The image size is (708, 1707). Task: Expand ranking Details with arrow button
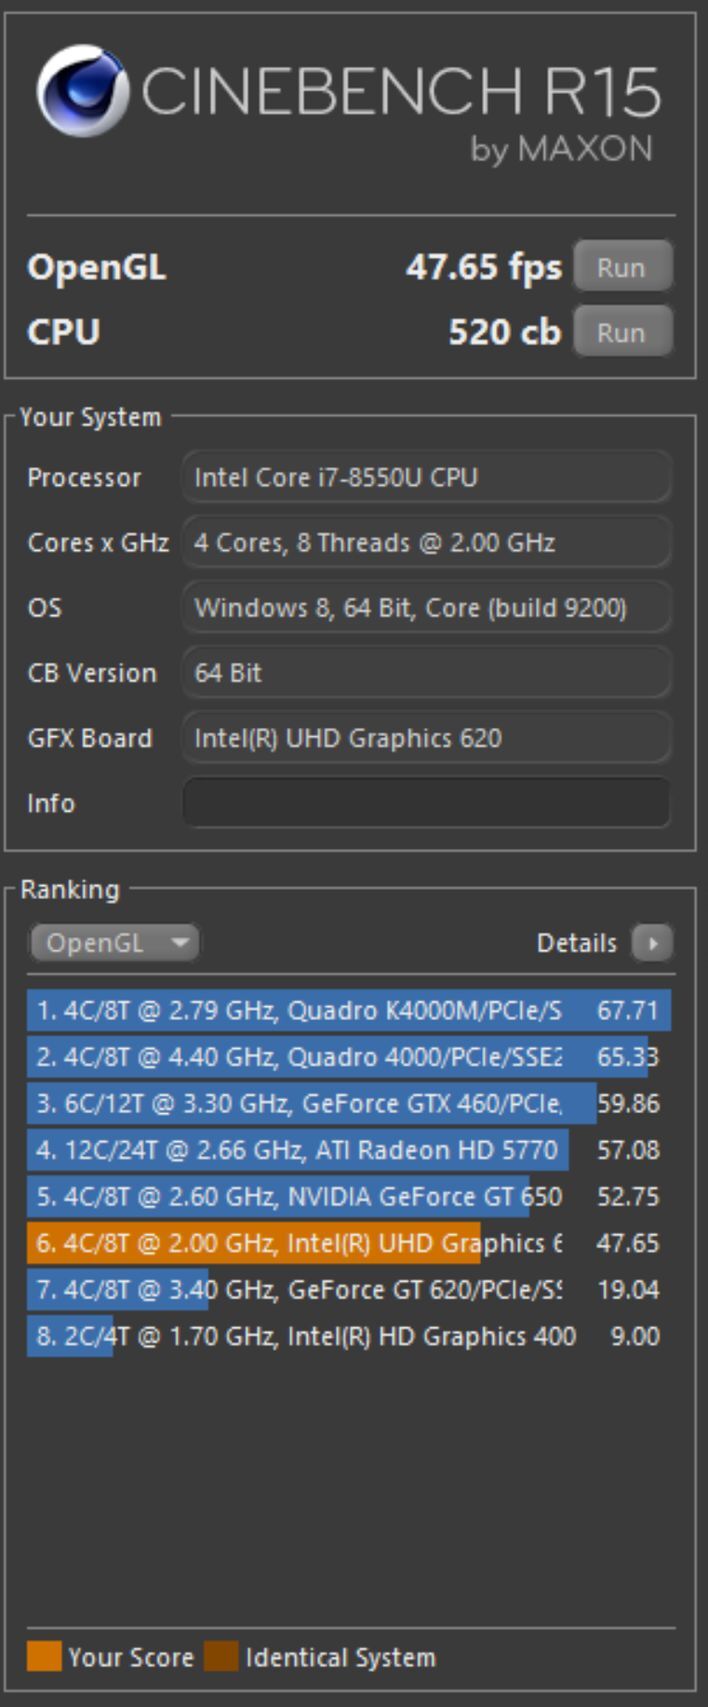652,942
